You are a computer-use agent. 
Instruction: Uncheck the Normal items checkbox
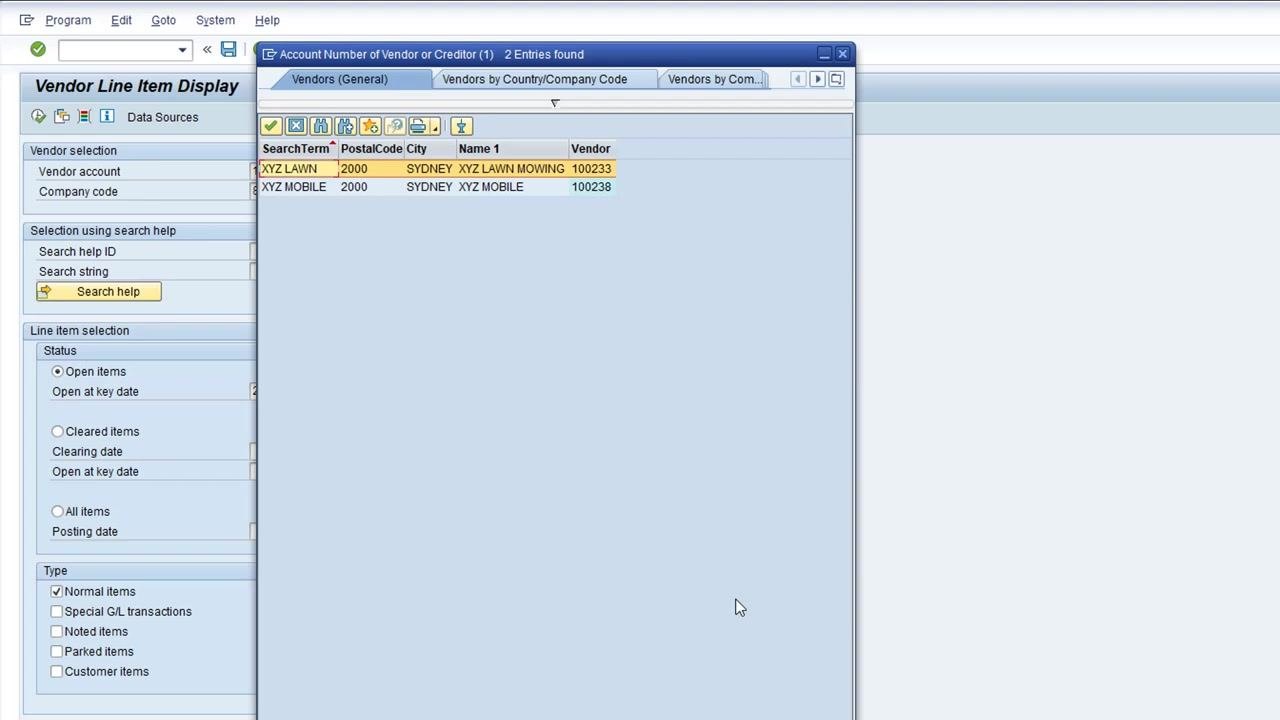[x=57, y=591]
